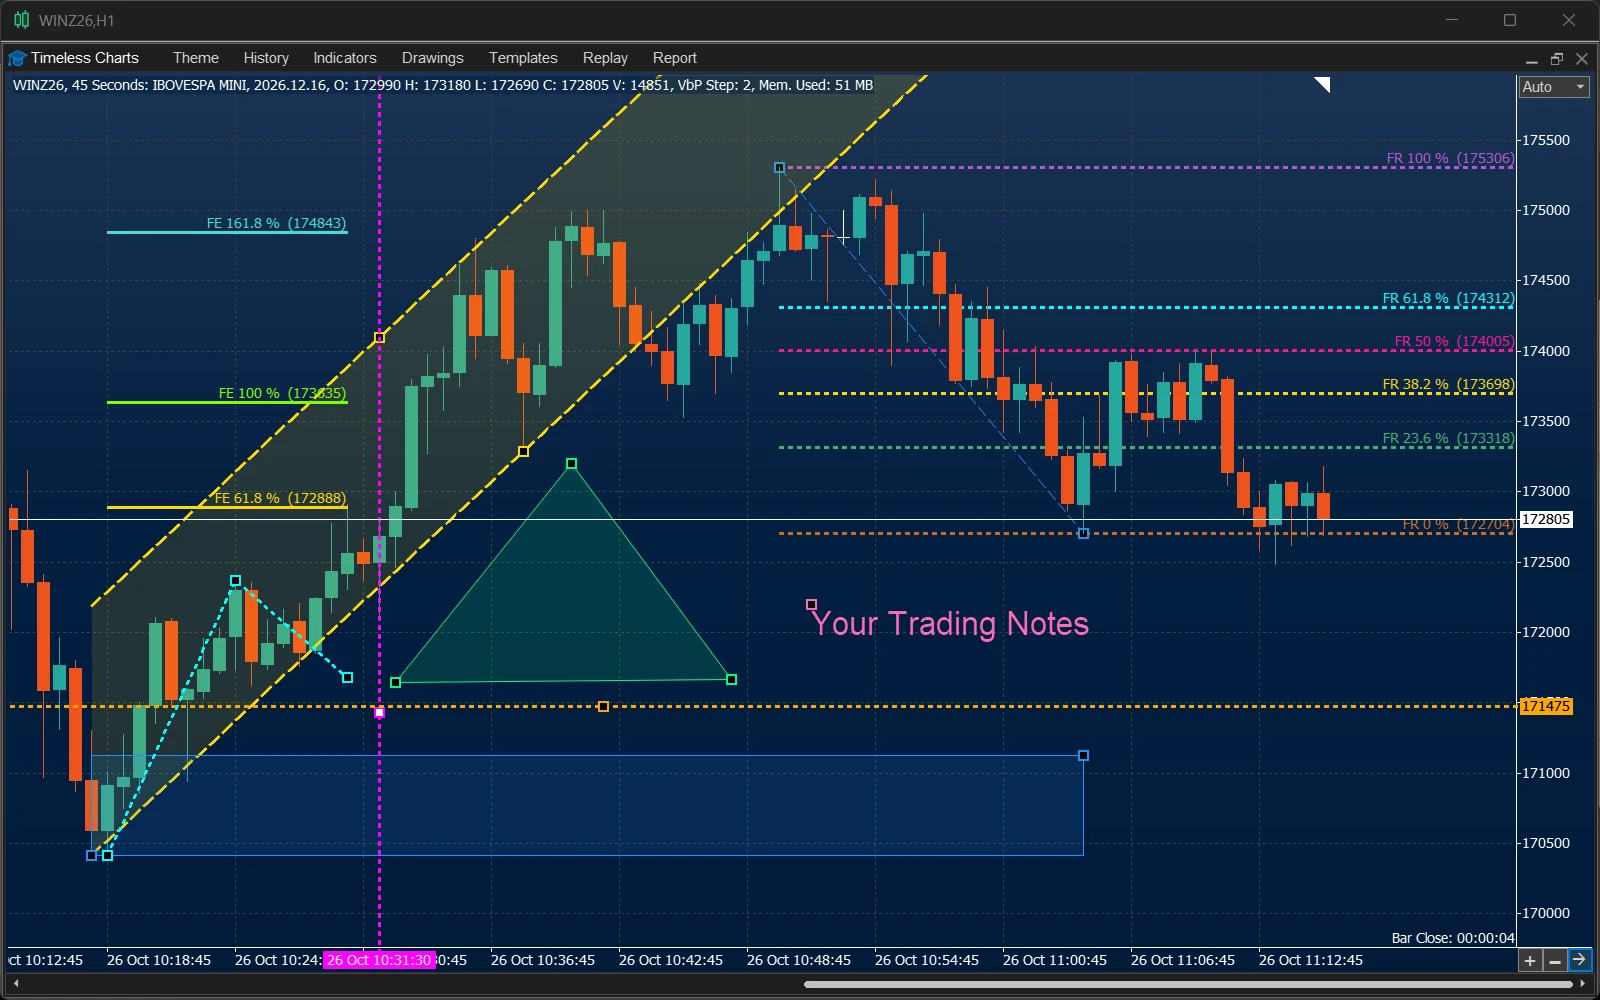The image size is (1600, 1000).
Task: Open the Templates menu
Action: pyautogui.click(x=523, y=58)
